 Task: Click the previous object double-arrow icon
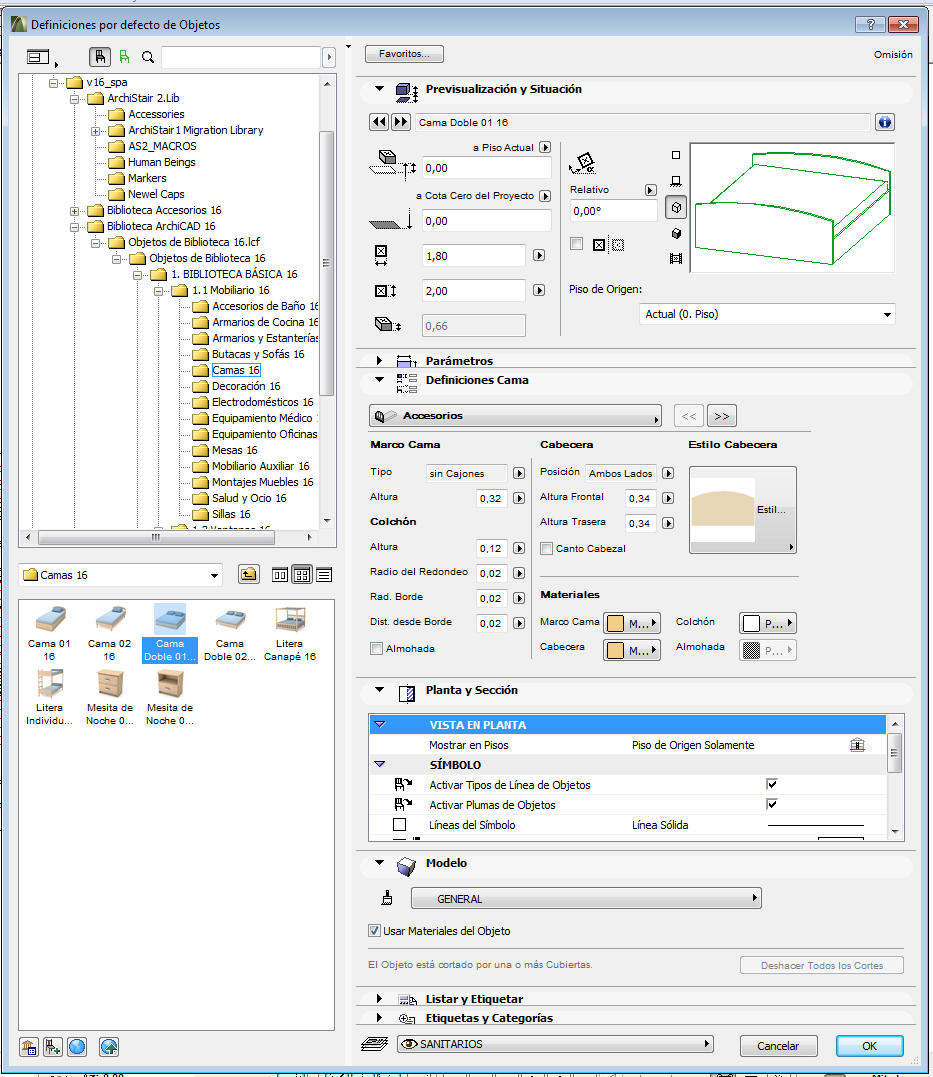point(379,122)
